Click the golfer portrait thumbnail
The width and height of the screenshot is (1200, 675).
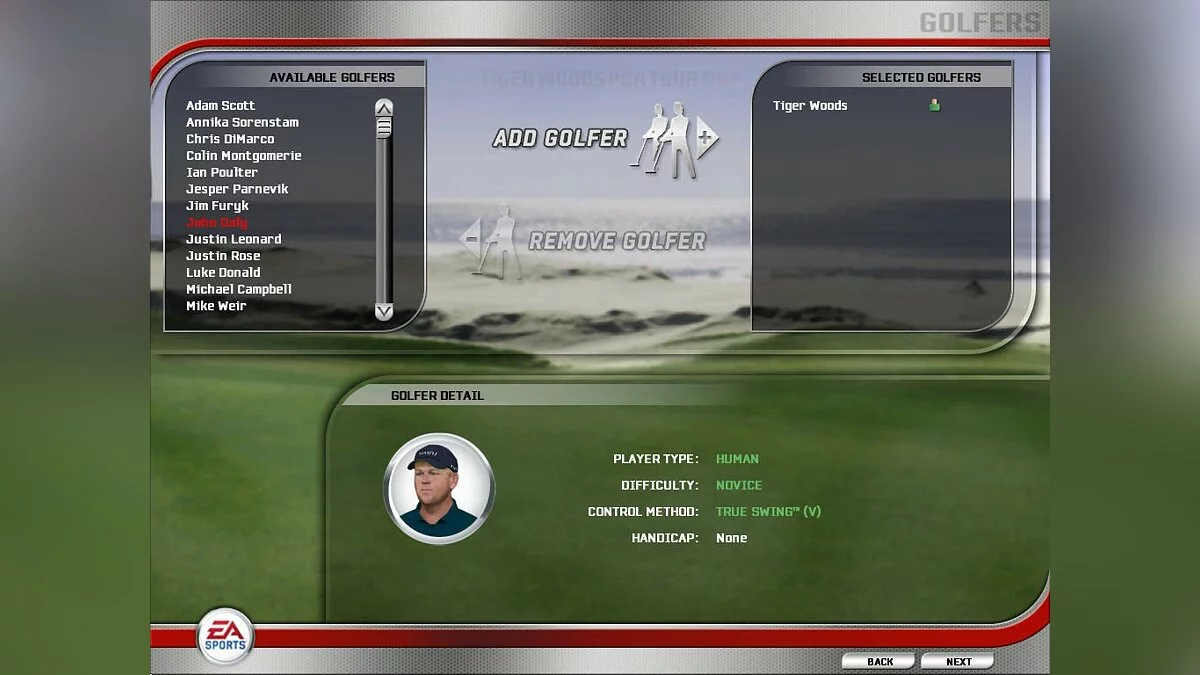coord(439,488)
